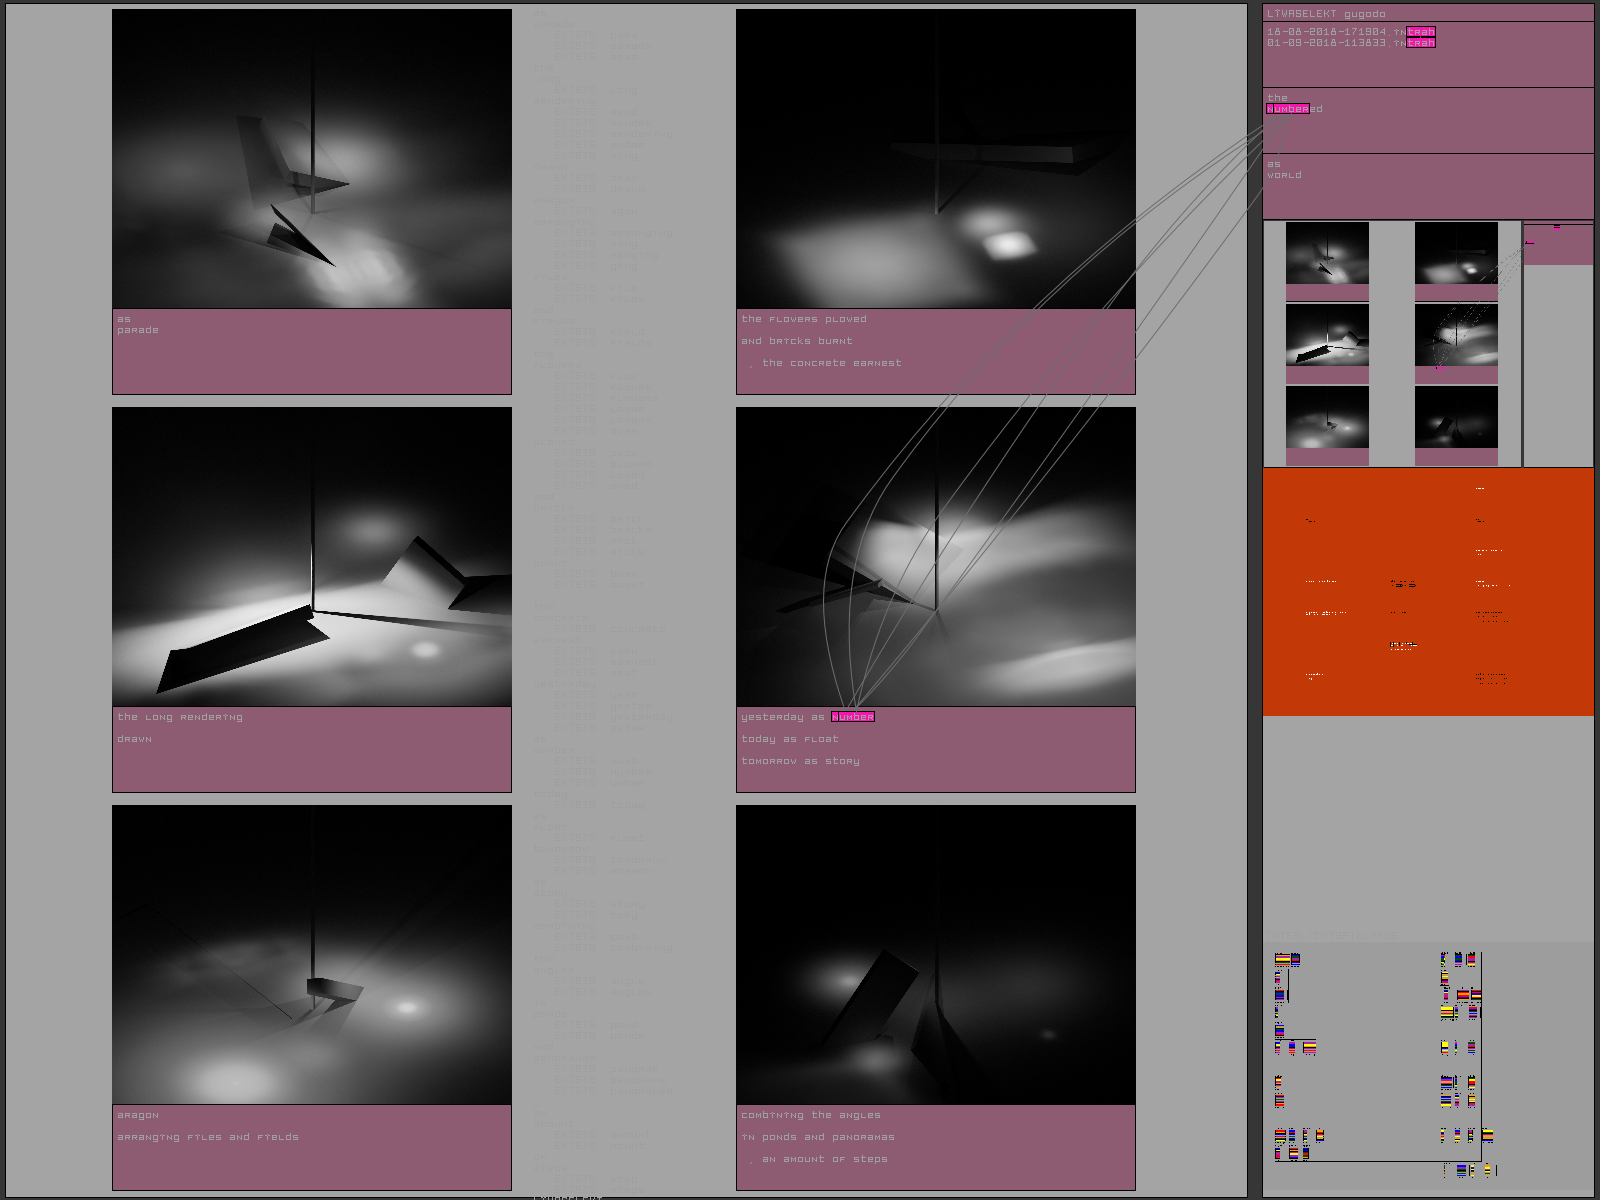Click the highlighted word "number" in the yesterday caption

(852, 717)
